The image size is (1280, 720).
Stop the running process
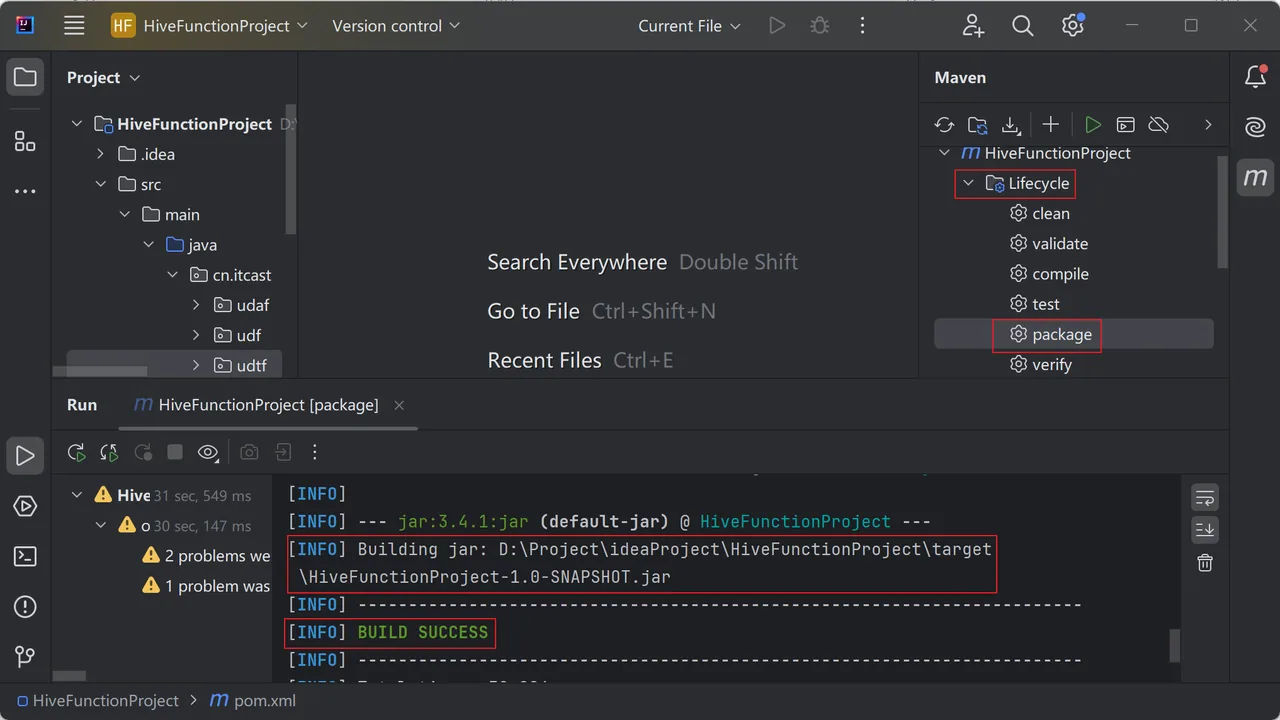coord(175,453)
